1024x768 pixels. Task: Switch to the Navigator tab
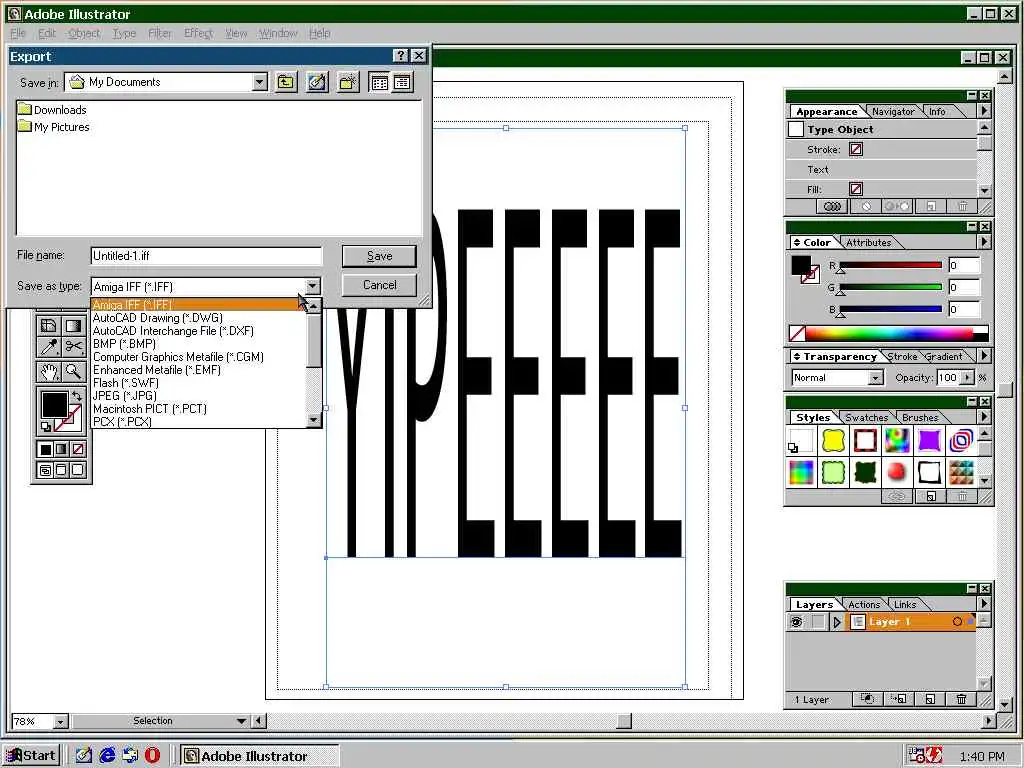pos(893,112)
